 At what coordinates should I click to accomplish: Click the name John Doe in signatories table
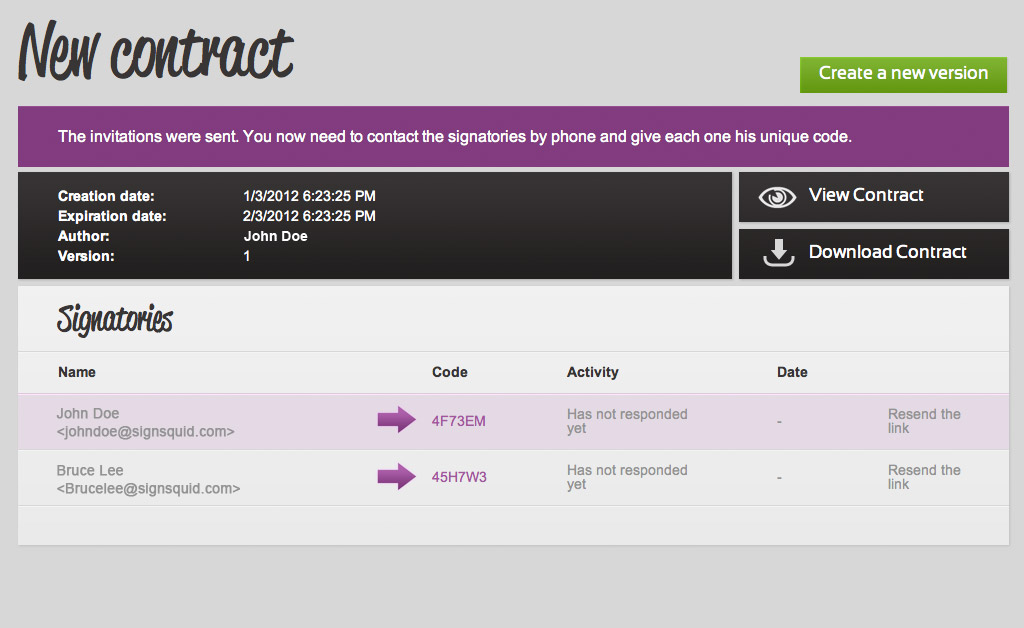[x=88, y=413]
